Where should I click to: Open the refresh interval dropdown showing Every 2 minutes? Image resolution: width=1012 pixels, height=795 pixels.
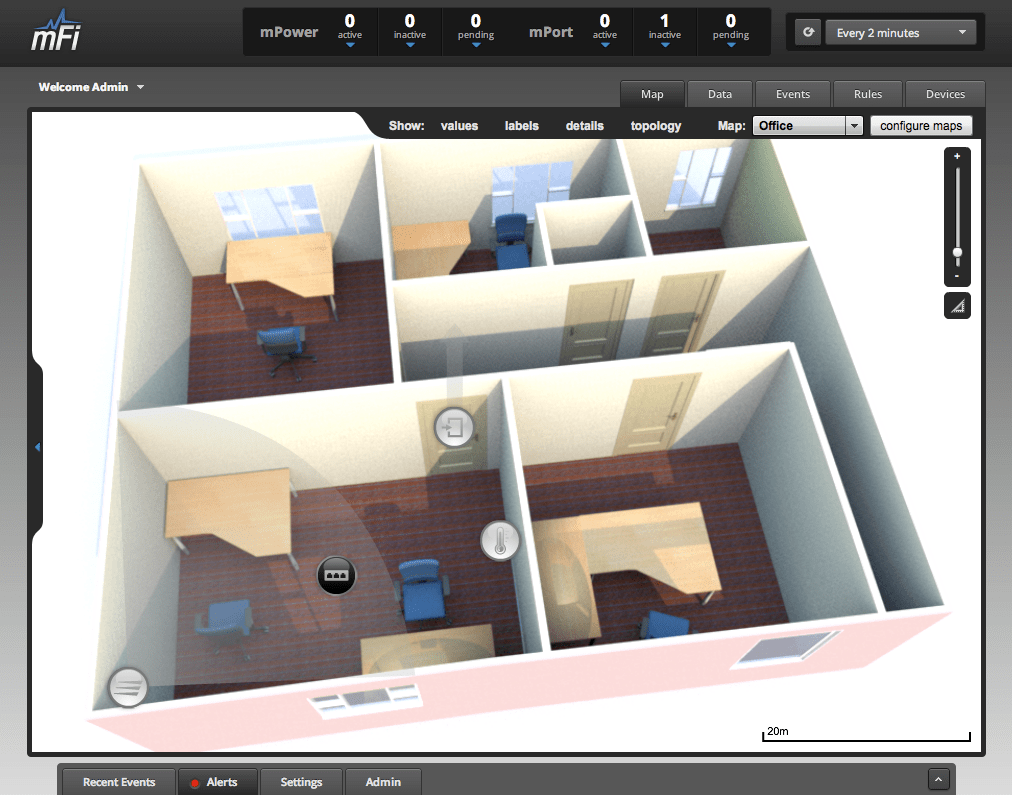[899, 31]
